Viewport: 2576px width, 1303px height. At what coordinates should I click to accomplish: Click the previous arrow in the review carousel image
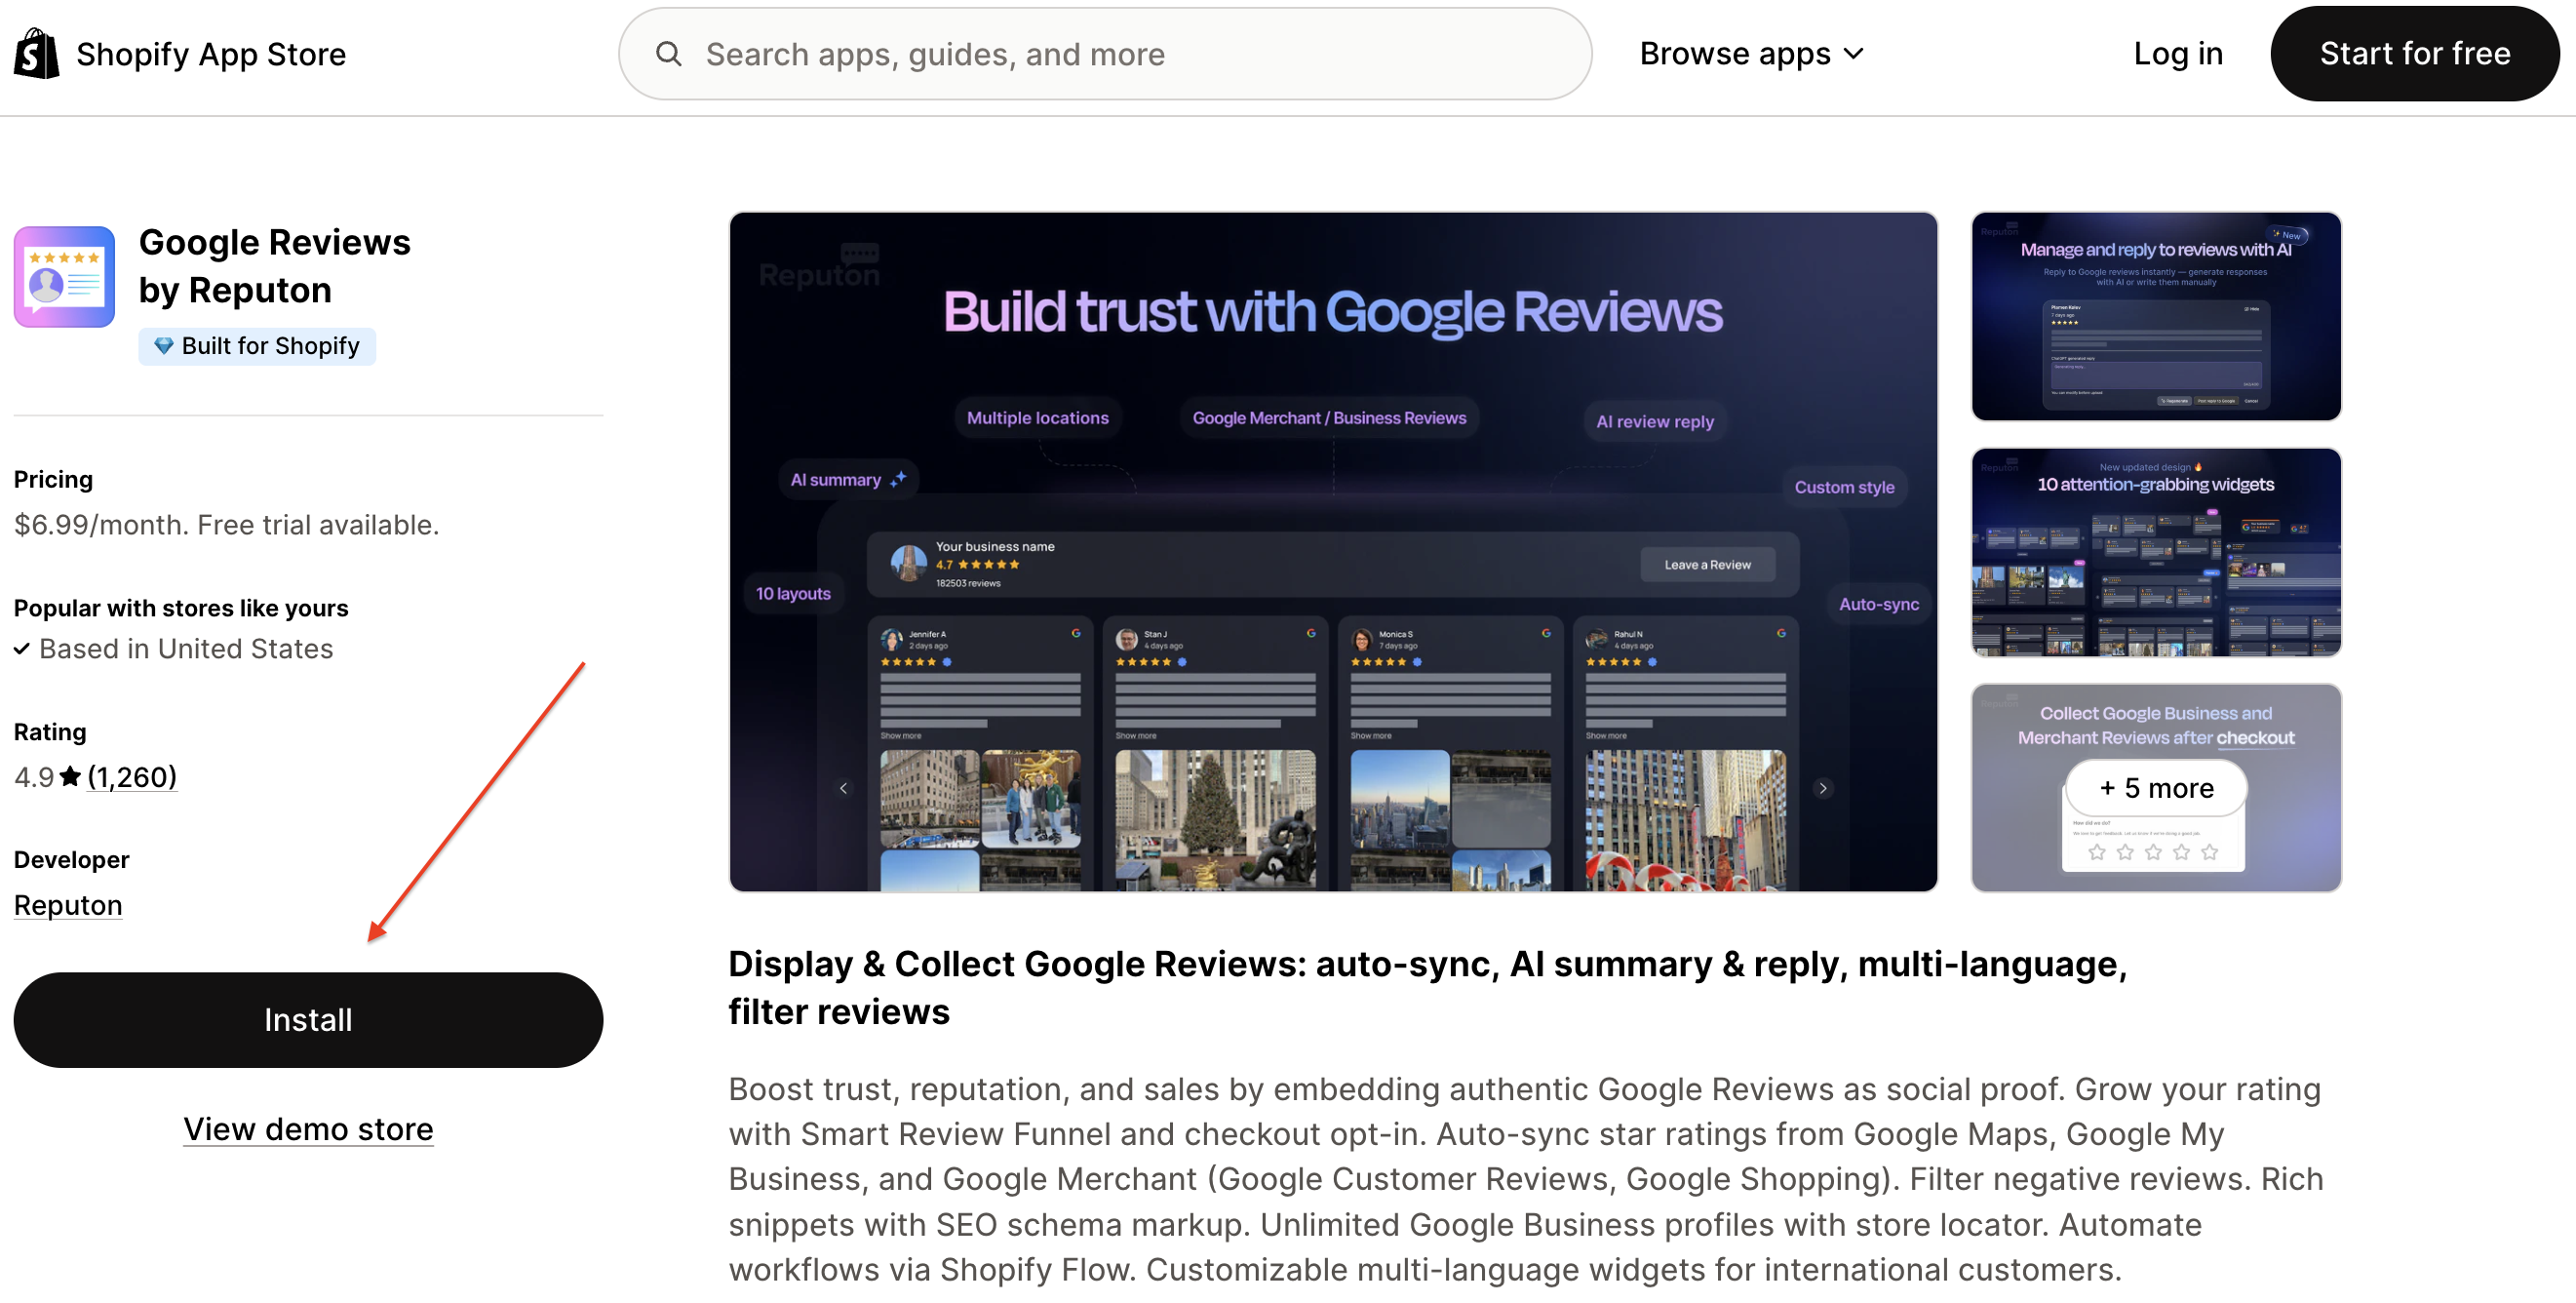point(843,788)
